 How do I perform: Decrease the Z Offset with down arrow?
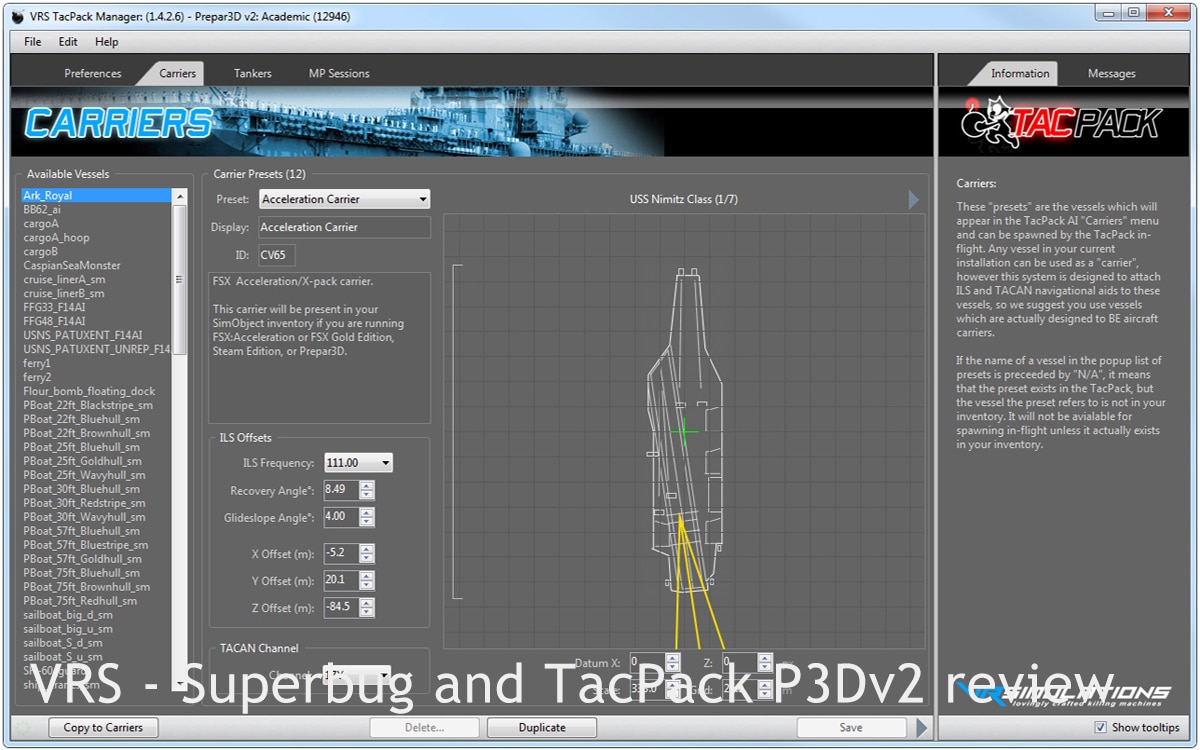click(x=367, y=613)
